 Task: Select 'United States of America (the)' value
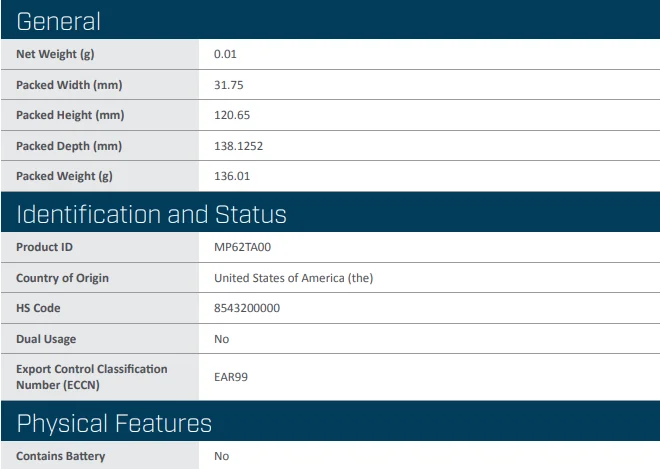click(x=293, y=278)
